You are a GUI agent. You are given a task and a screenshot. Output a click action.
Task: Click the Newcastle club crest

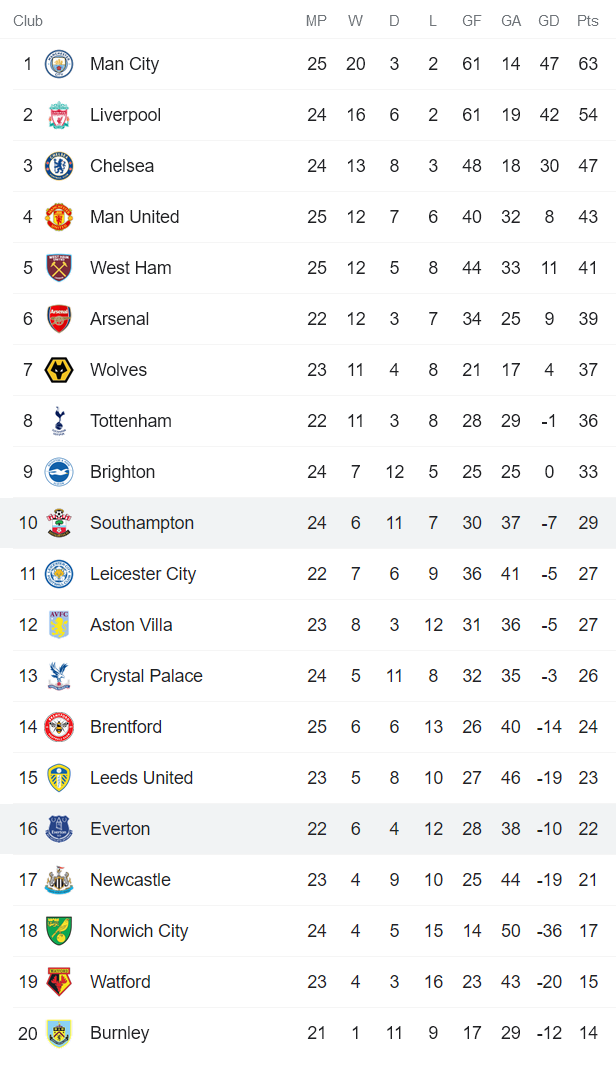(x=59, y=880)
